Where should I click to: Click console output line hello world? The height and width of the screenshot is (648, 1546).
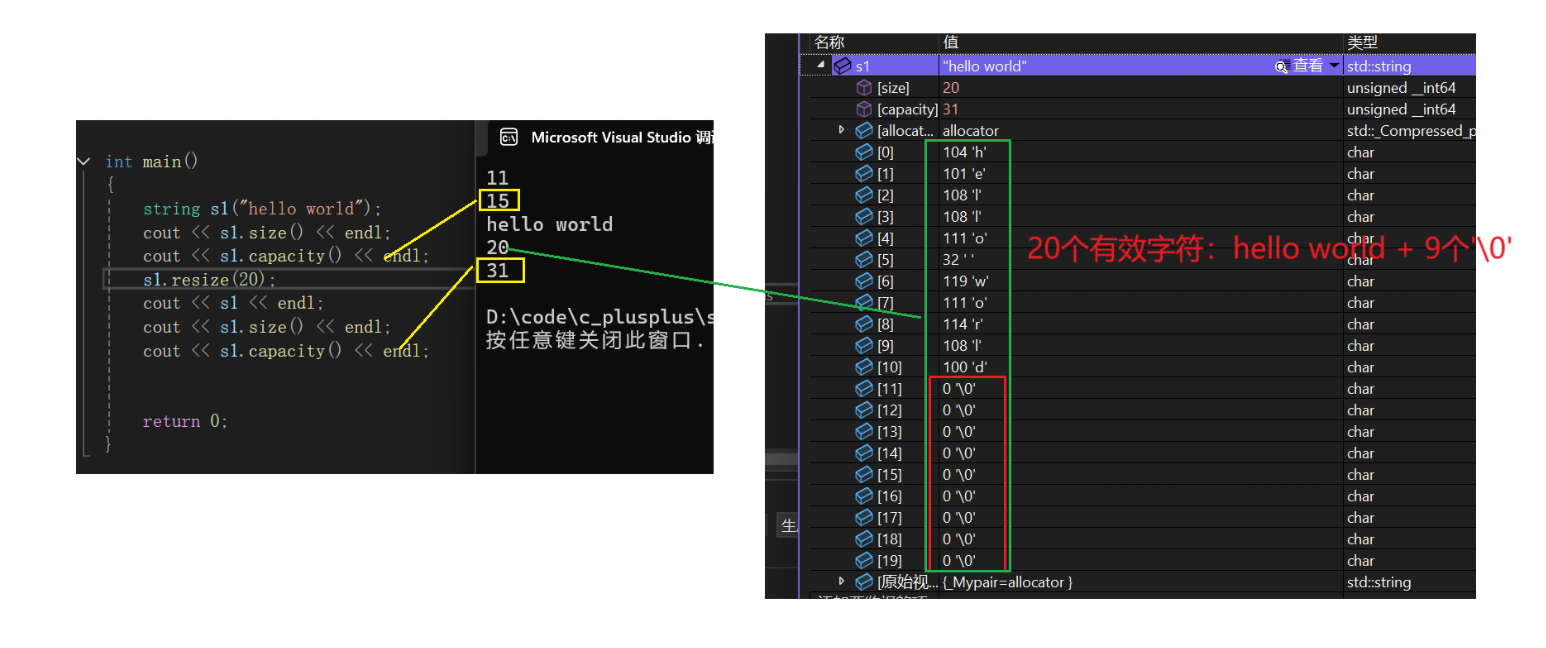tap(549, 224)
